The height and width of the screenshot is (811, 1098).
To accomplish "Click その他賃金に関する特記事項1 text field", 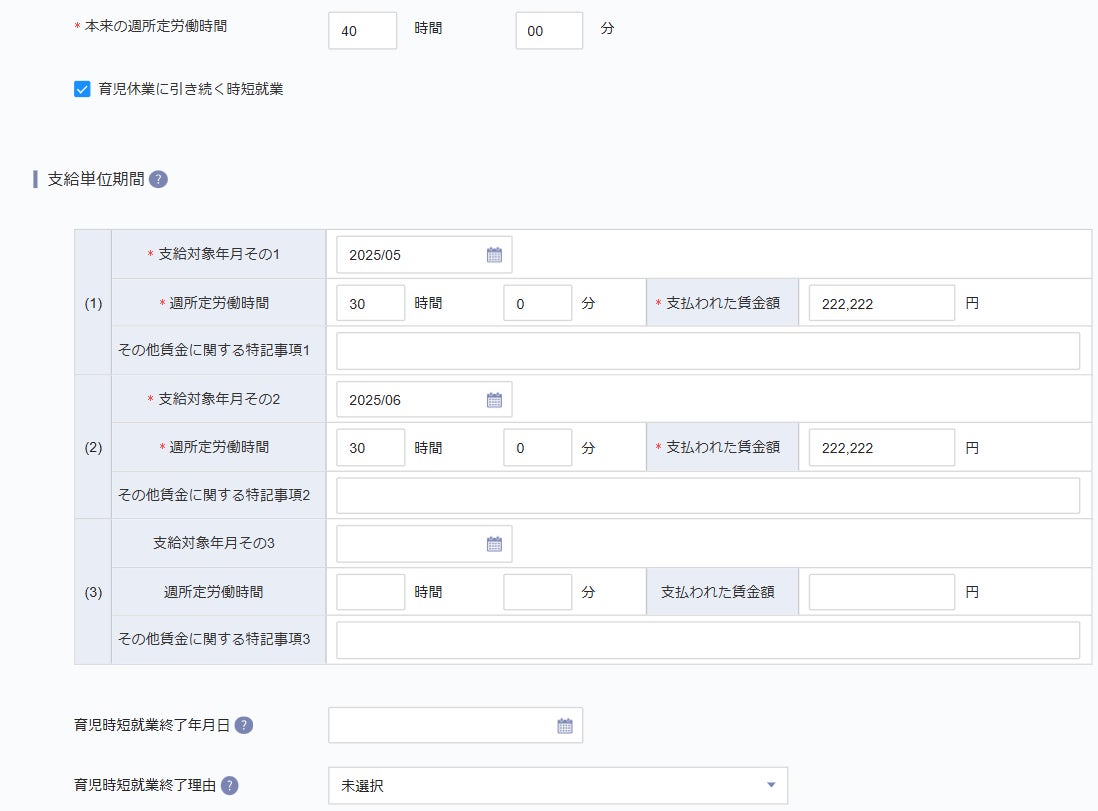I will (707, 351).
